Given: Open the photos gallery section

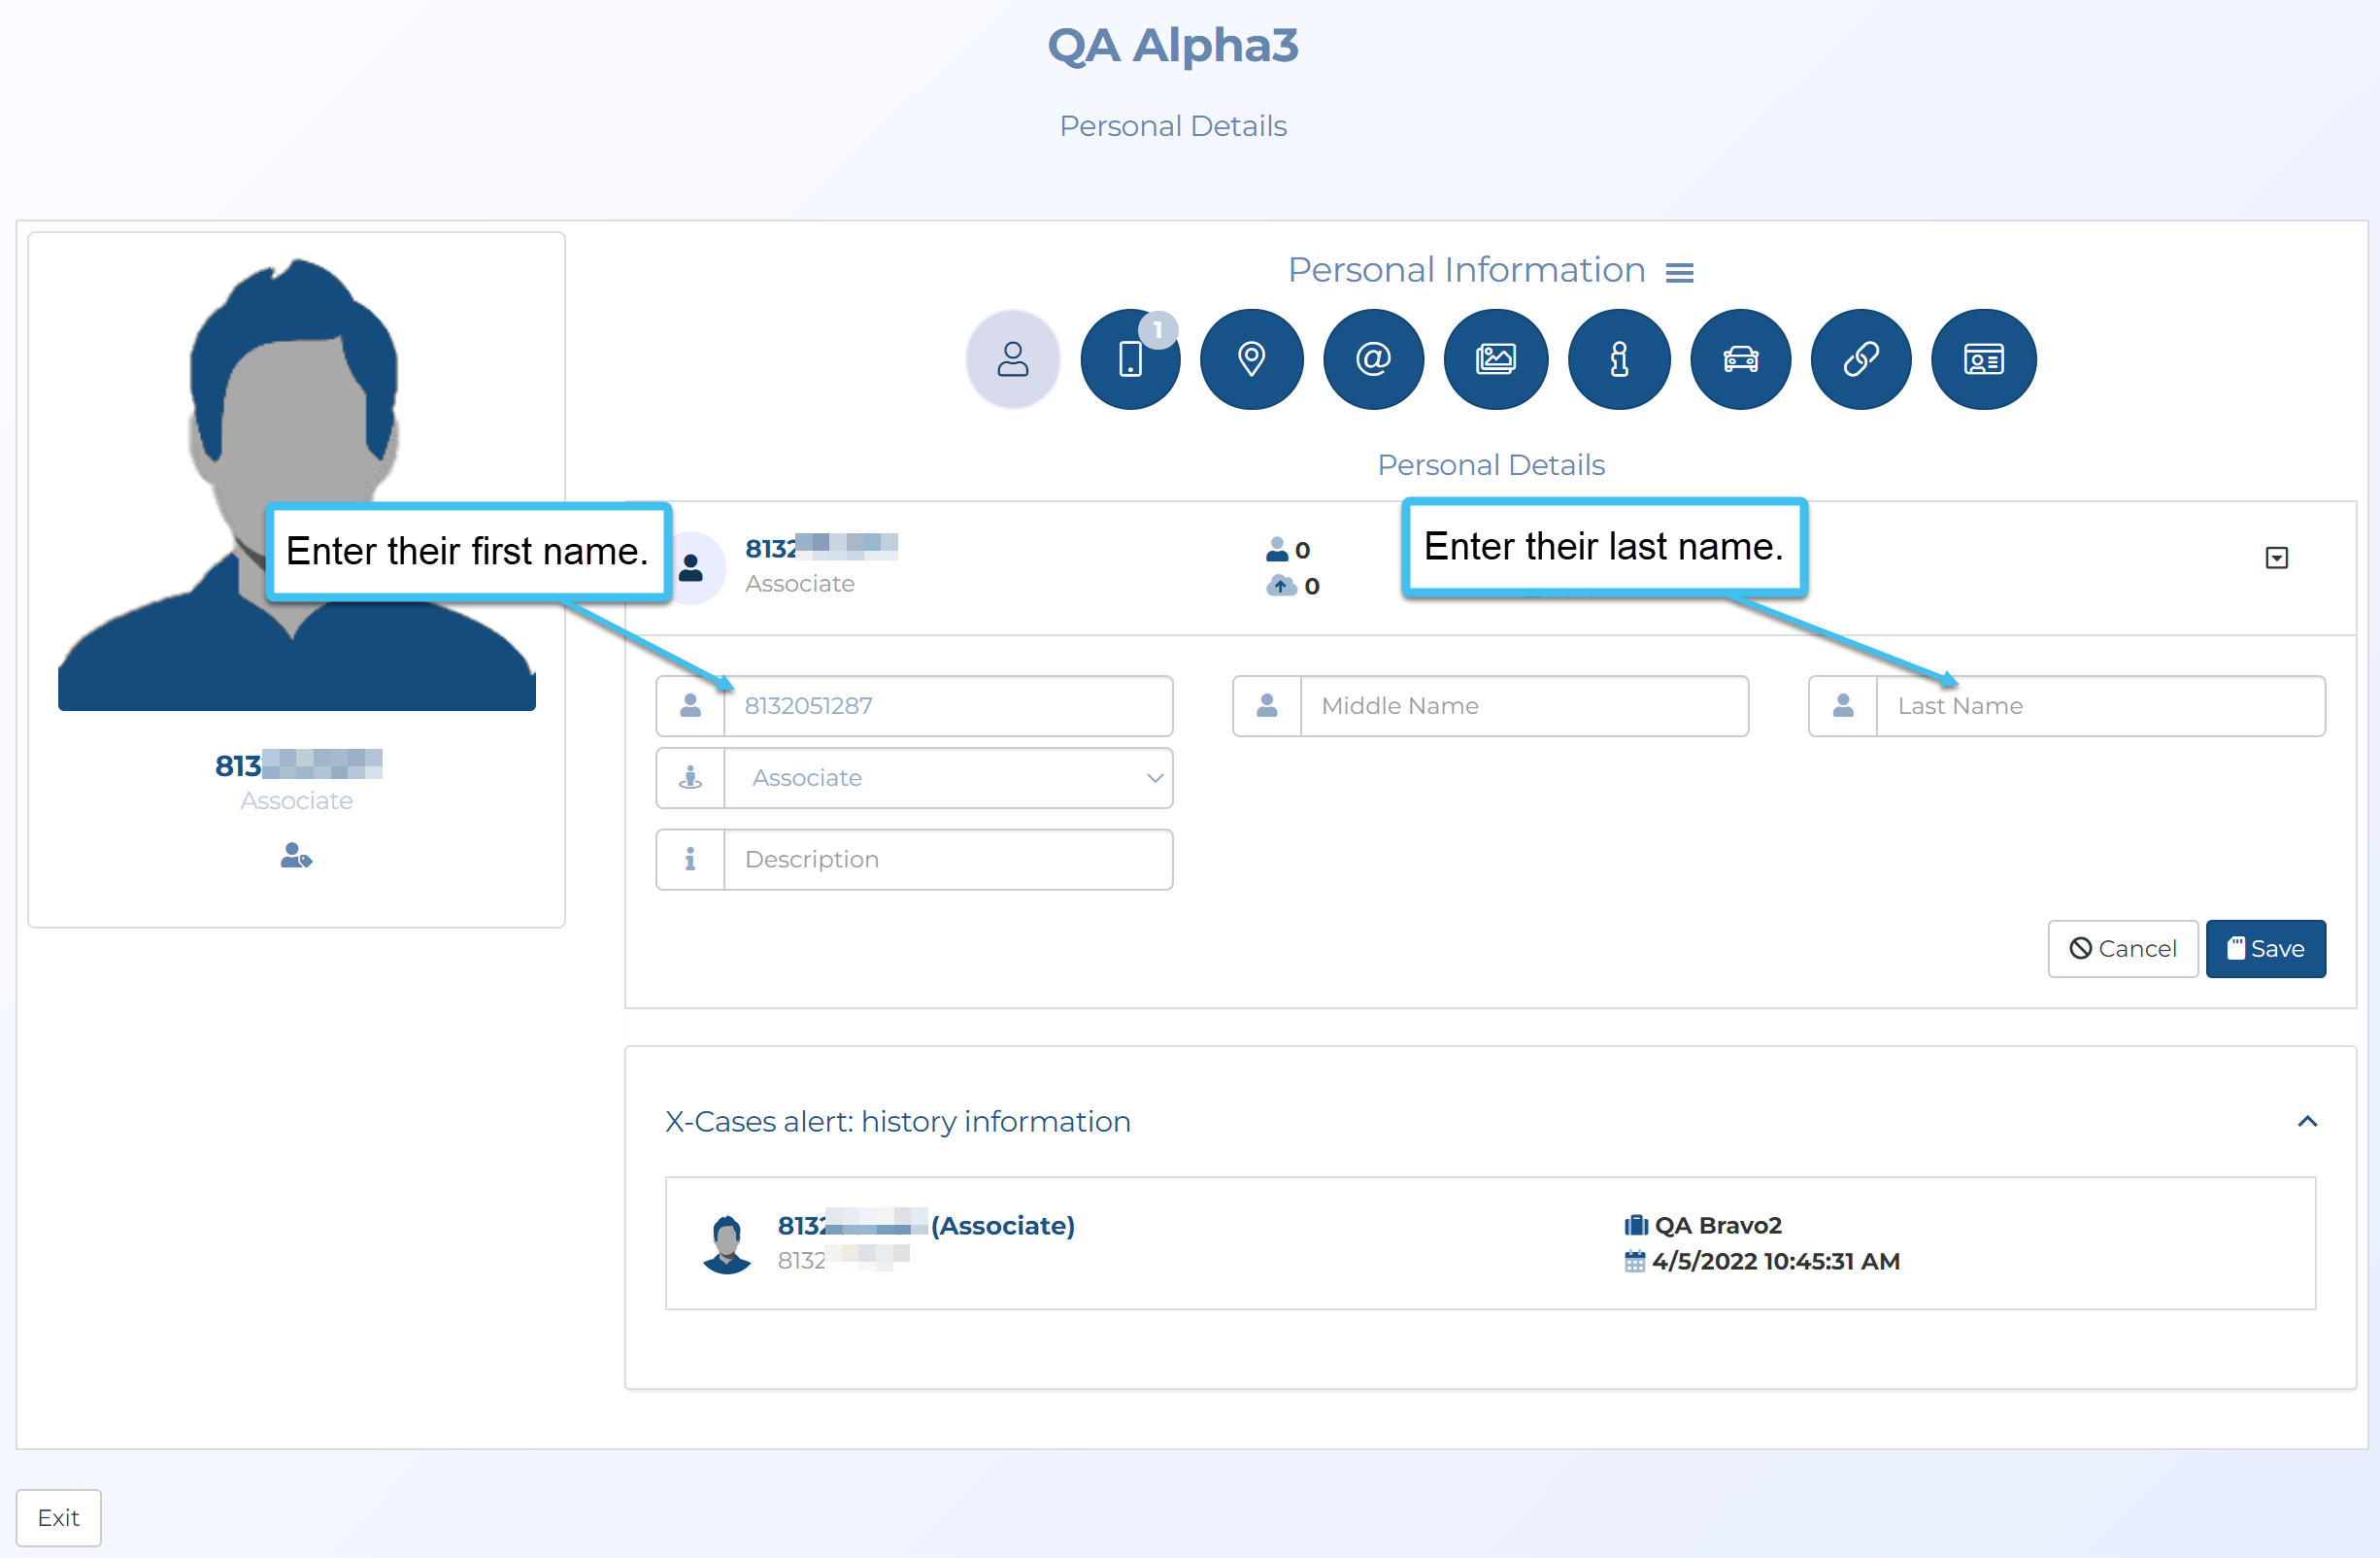Looking at the screenshot, I should 1495,359.
